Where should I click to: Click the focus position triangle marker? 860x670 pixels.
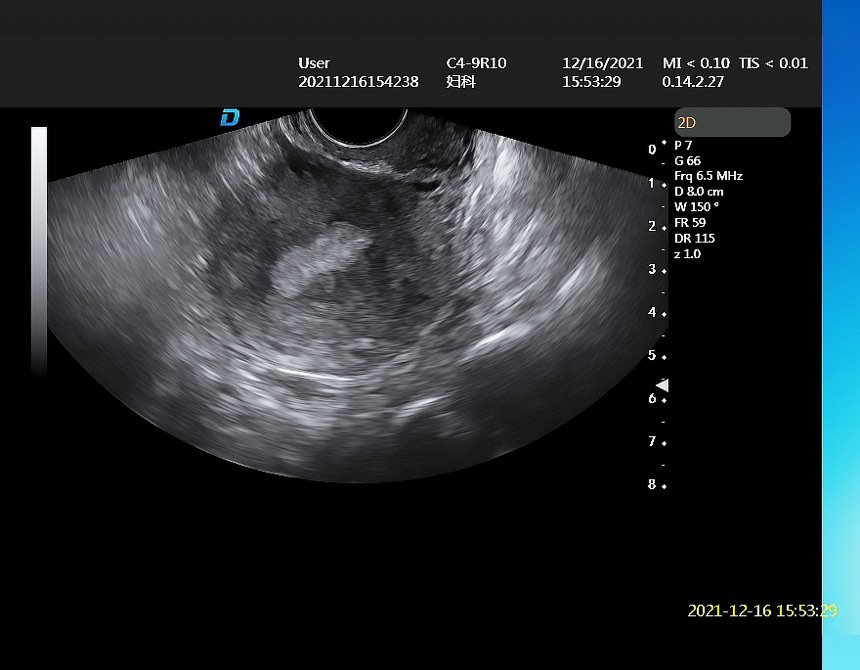coord(661,385)
